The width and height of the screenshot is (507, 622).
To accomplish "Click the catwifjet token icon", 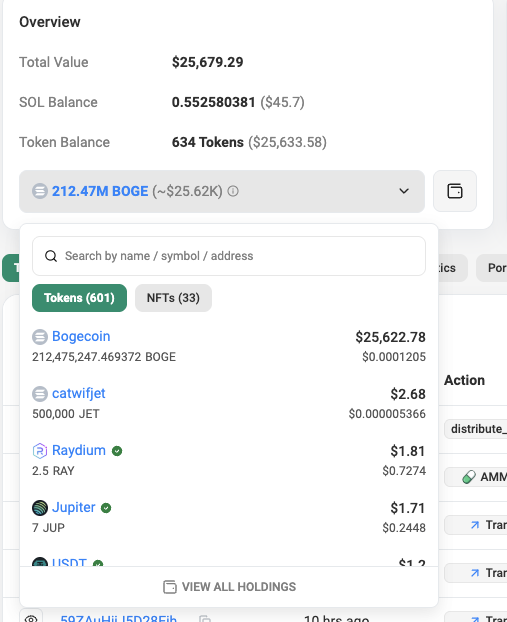I will (40, 394).
